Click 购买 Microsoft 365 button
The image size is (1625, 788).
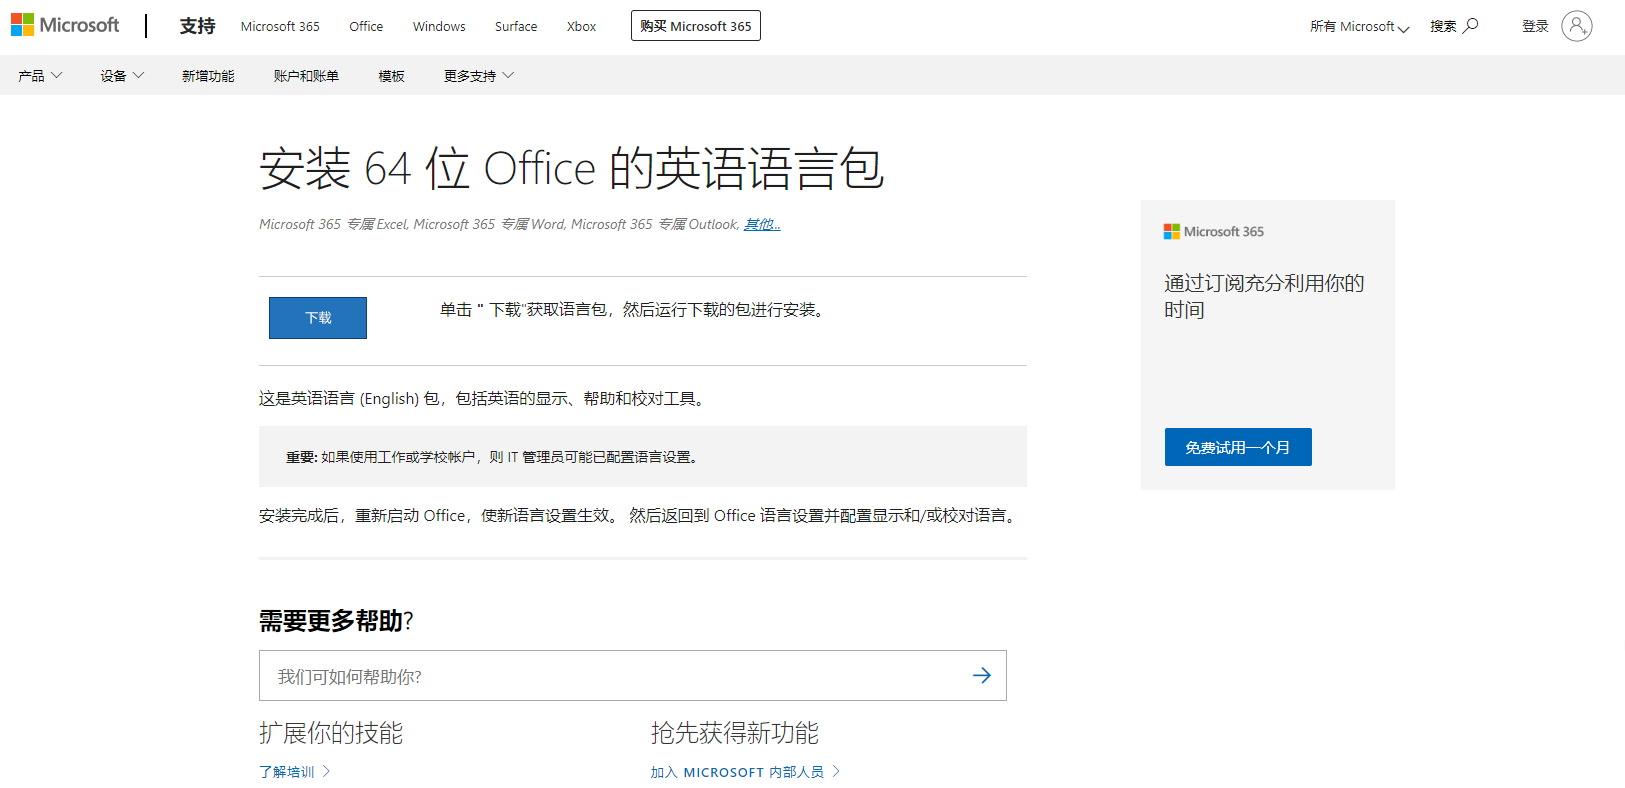696,26
